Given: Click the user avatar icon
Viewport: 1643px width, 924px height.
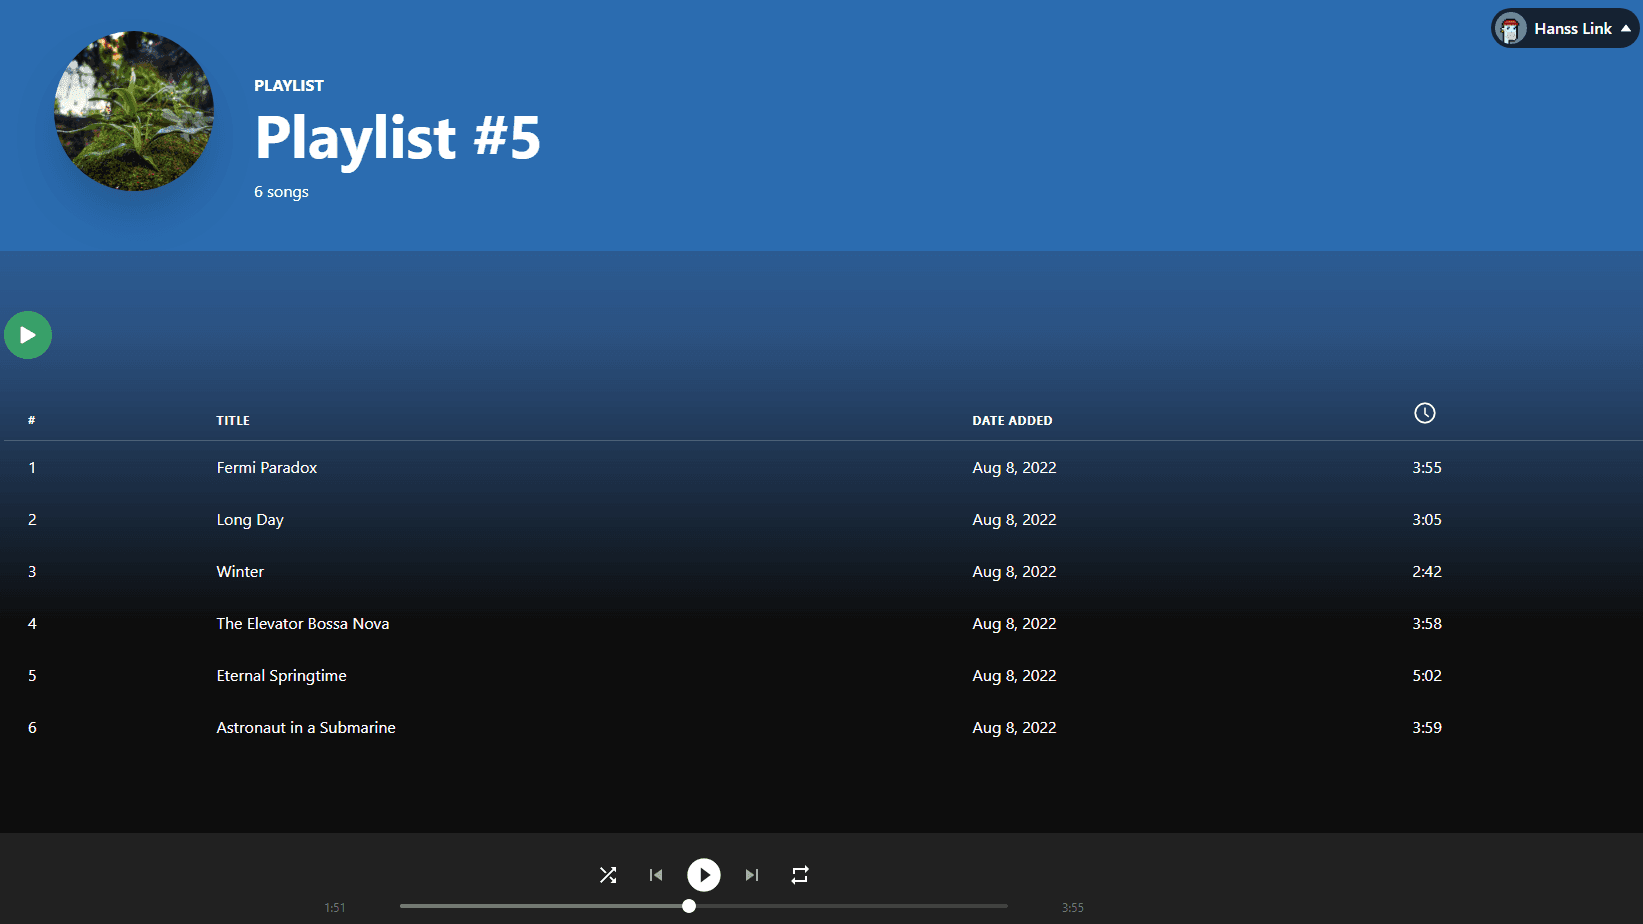Looking at the screenshot, I should pyautogui.click(x=1510, y=29).
